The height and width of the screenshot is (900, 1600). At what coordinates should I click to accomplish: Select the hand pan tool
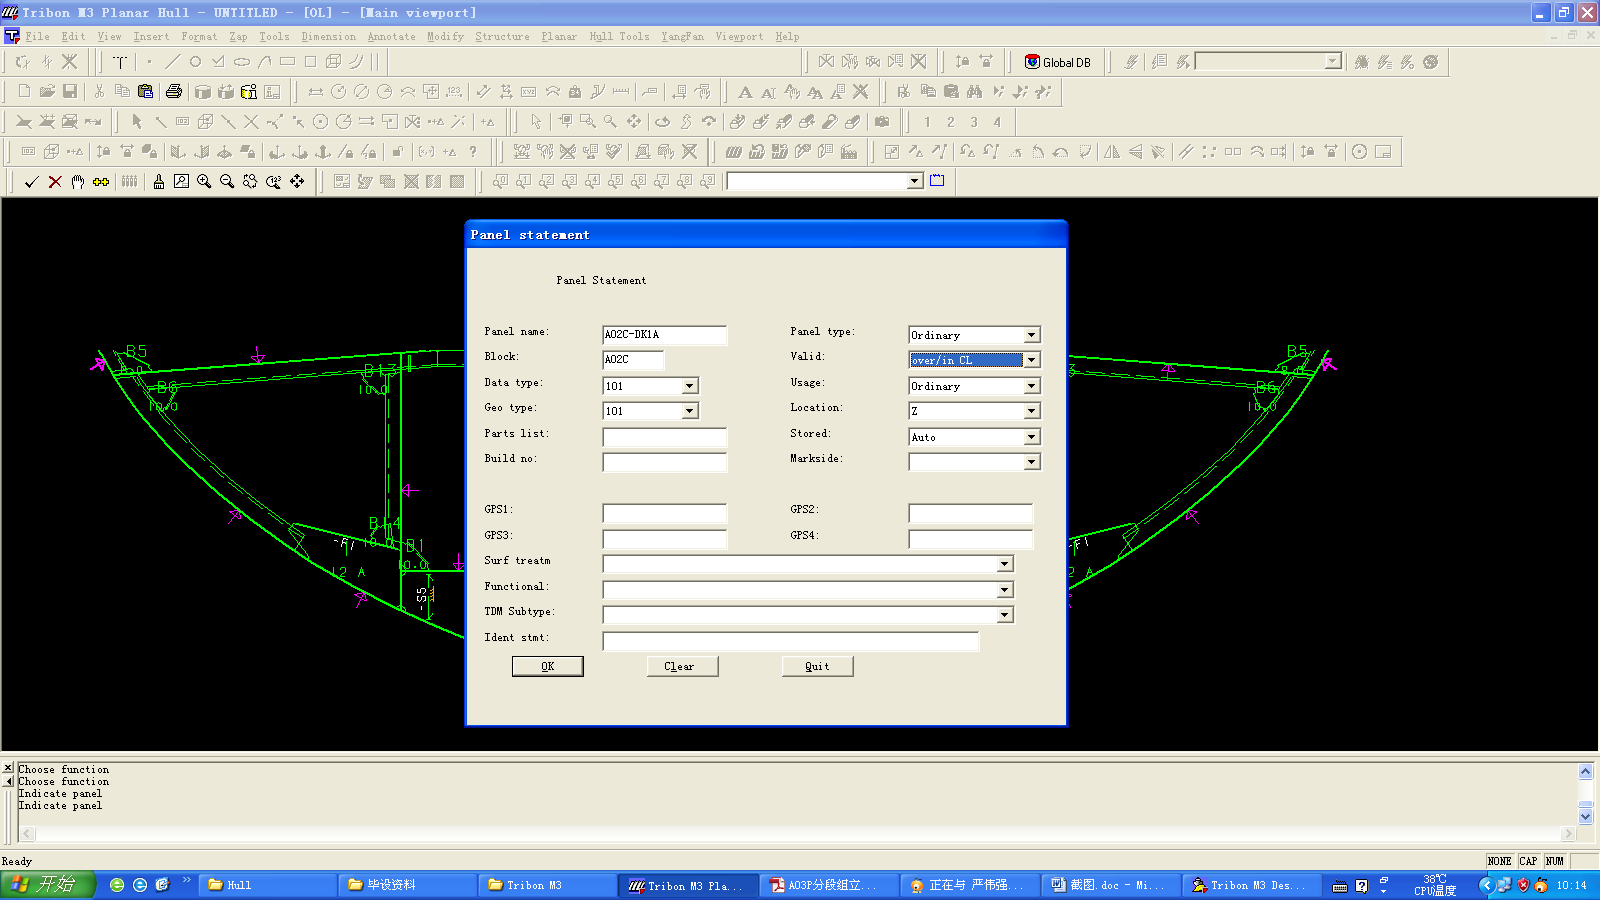tap(78, 182)
